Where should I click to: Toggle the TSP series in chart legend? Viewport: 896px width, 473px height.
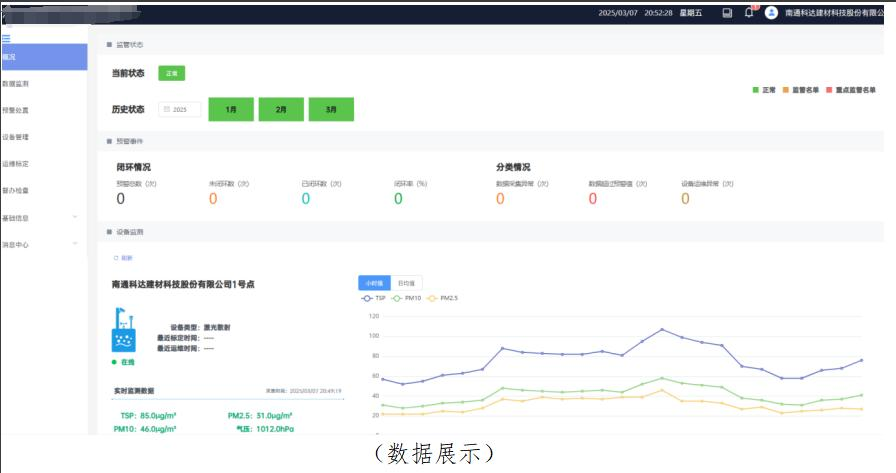tap(374, 298)
